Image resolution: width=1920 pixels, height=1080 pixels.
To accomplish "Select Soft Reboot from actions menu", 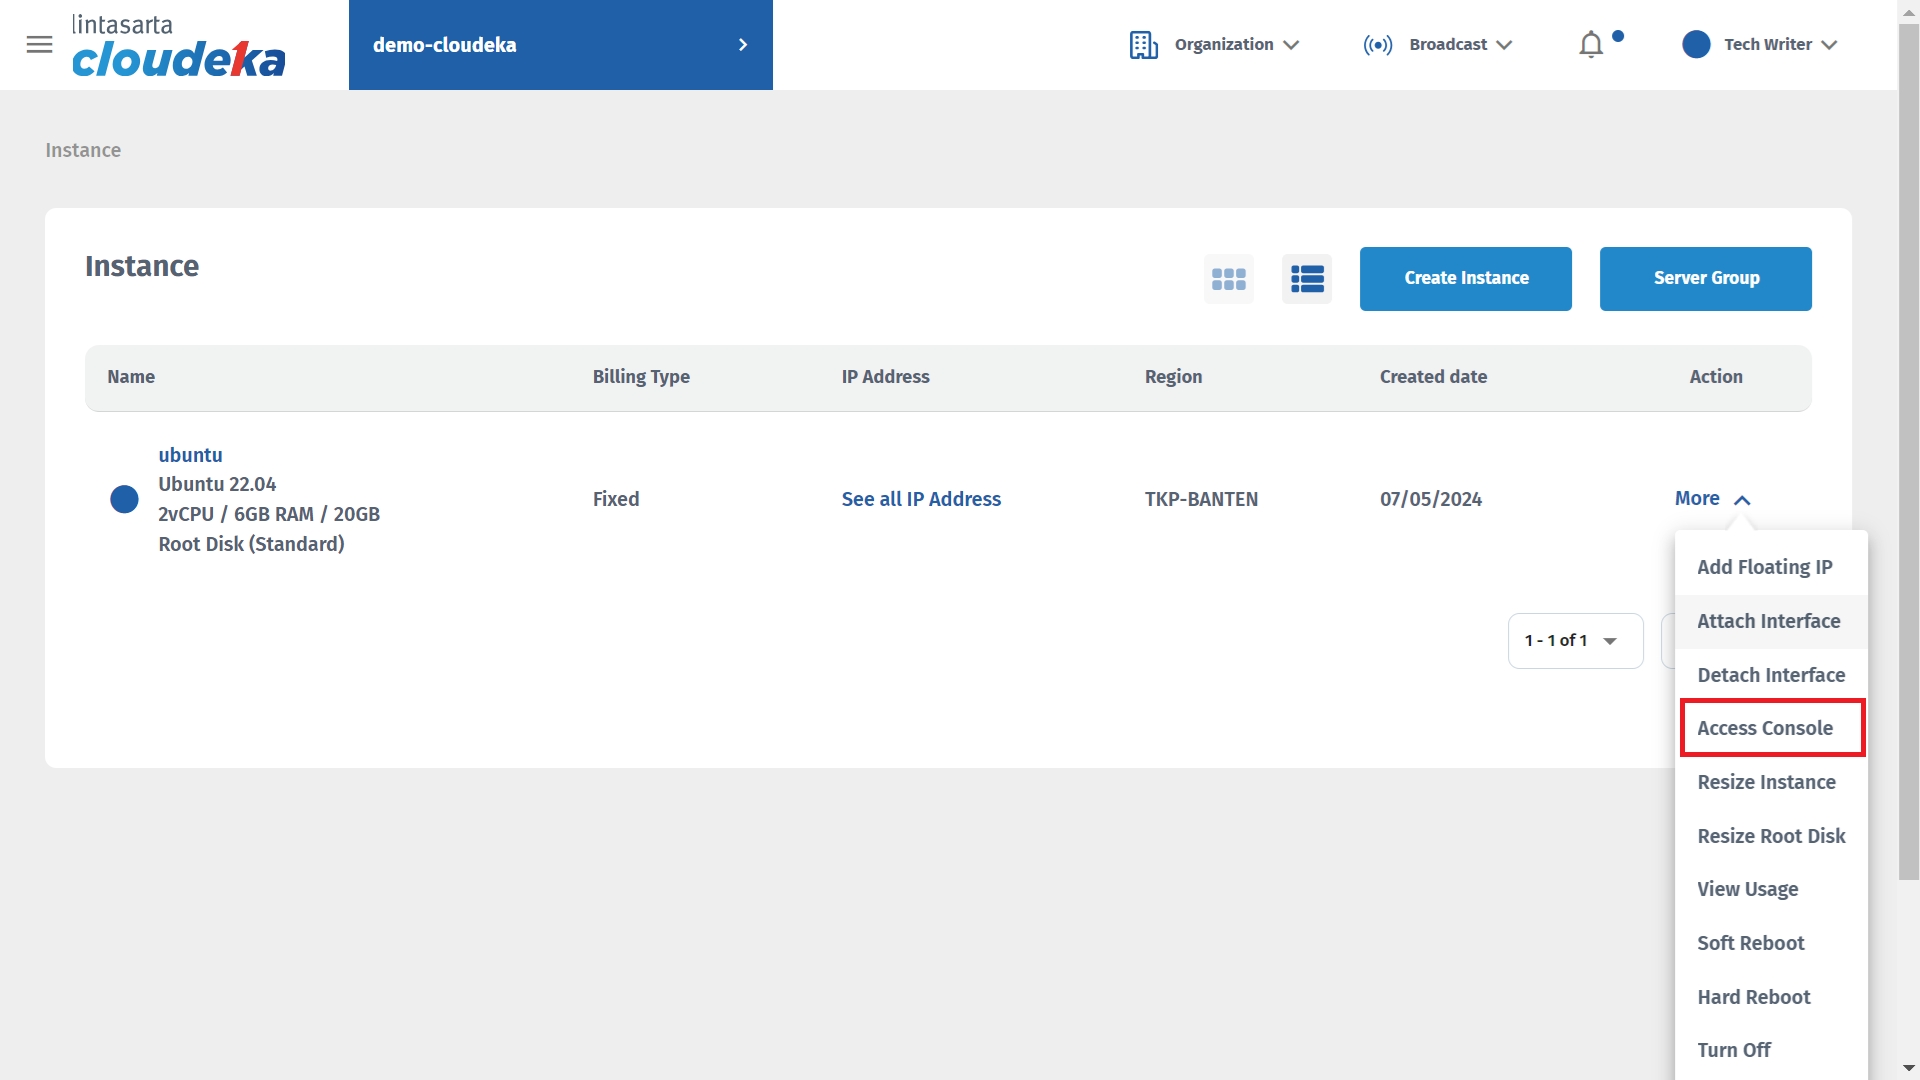I will coord(1751,943).
